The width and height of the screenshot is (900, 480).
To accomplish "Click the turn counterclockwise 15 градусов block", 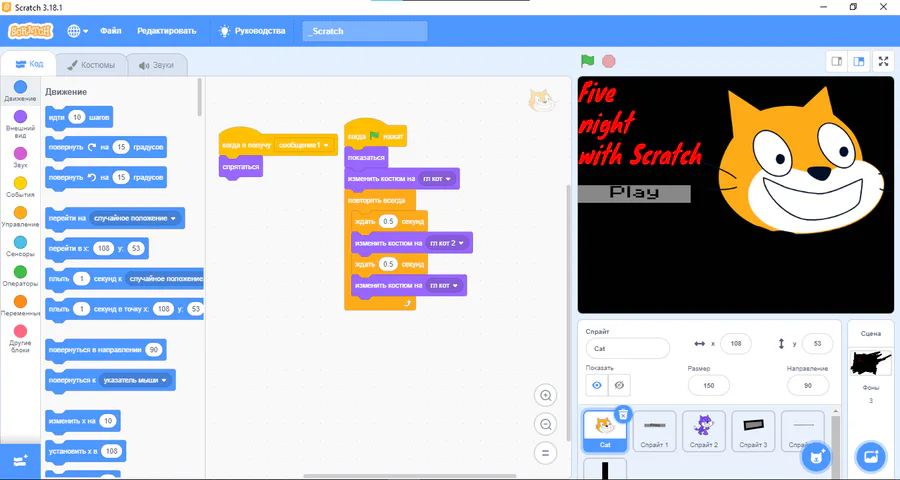I will click(x=106, y=178).
